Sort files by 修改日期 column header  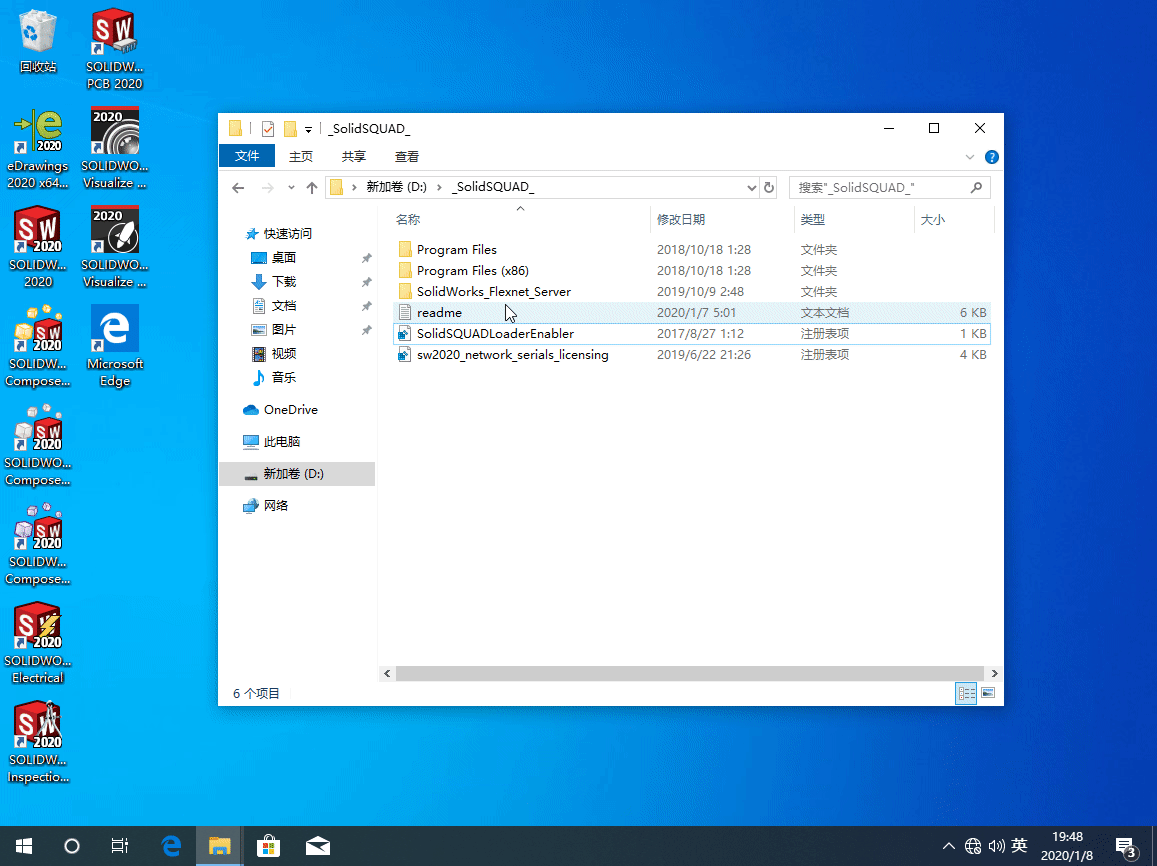click(x=722, y=219)
